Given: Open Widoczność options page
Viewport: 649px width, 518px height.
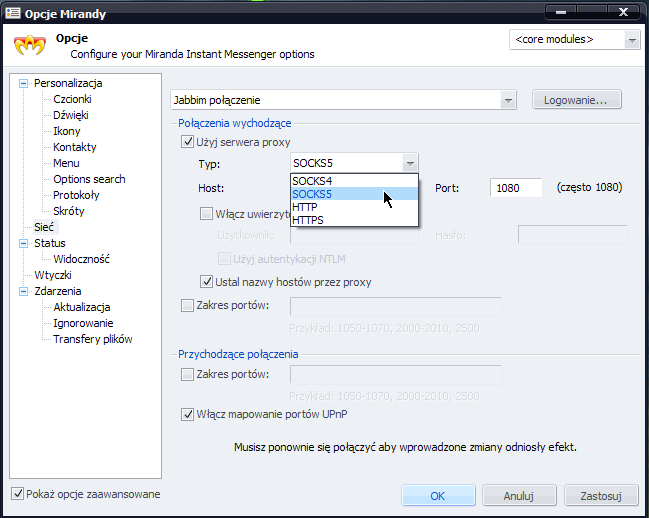Looking at the screenshot, I should [82, 259].
